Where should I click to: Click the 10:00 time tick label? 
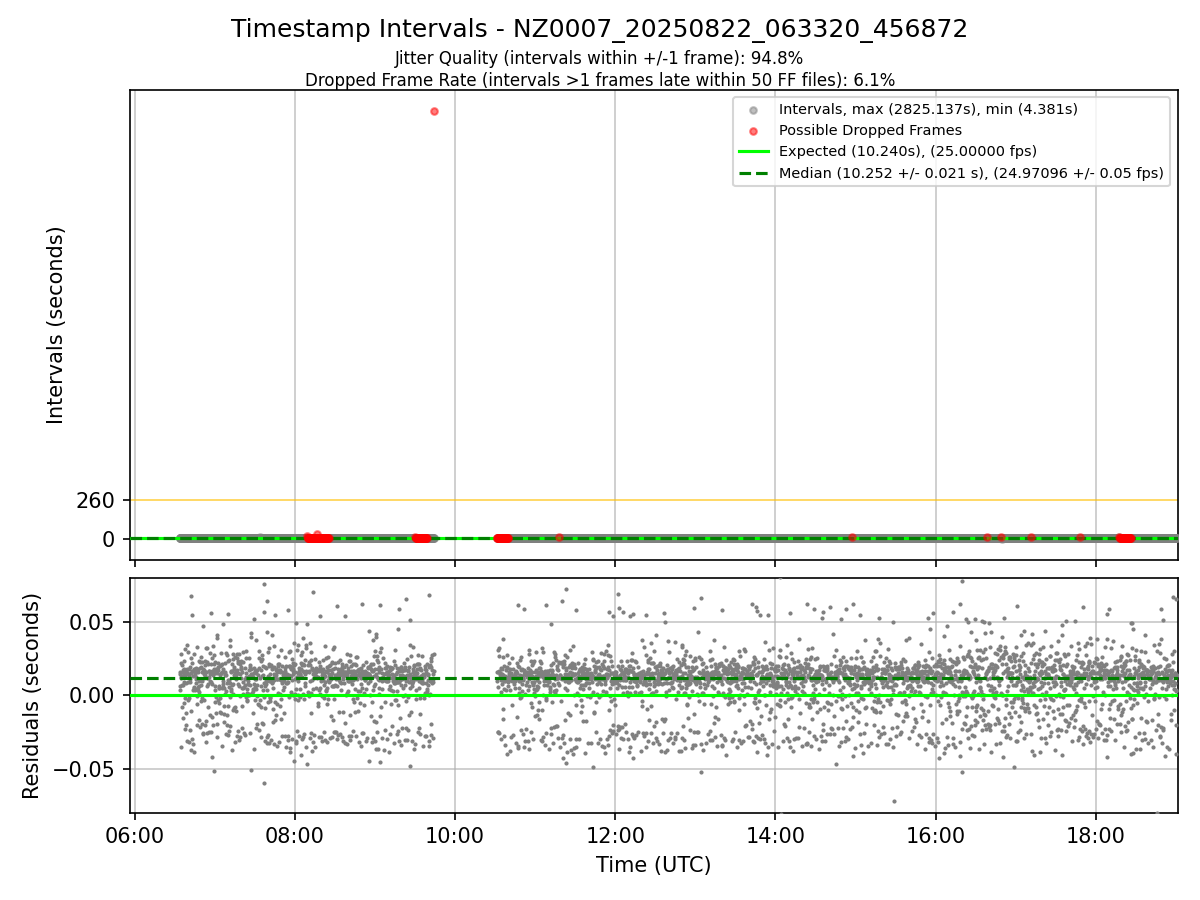click(455, 834)
